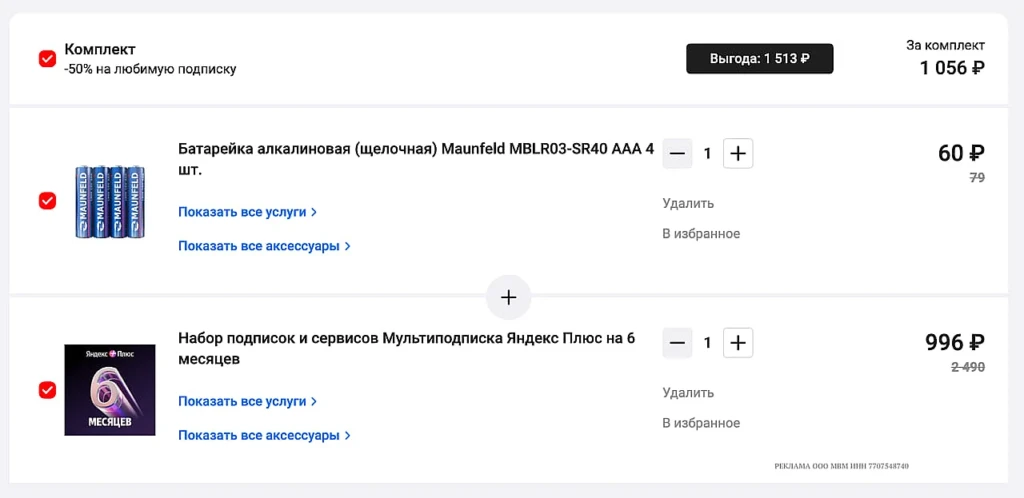Increase quantity of Maunfeld batteries
Screen dimensions: 1024x498
click(738, 154)
